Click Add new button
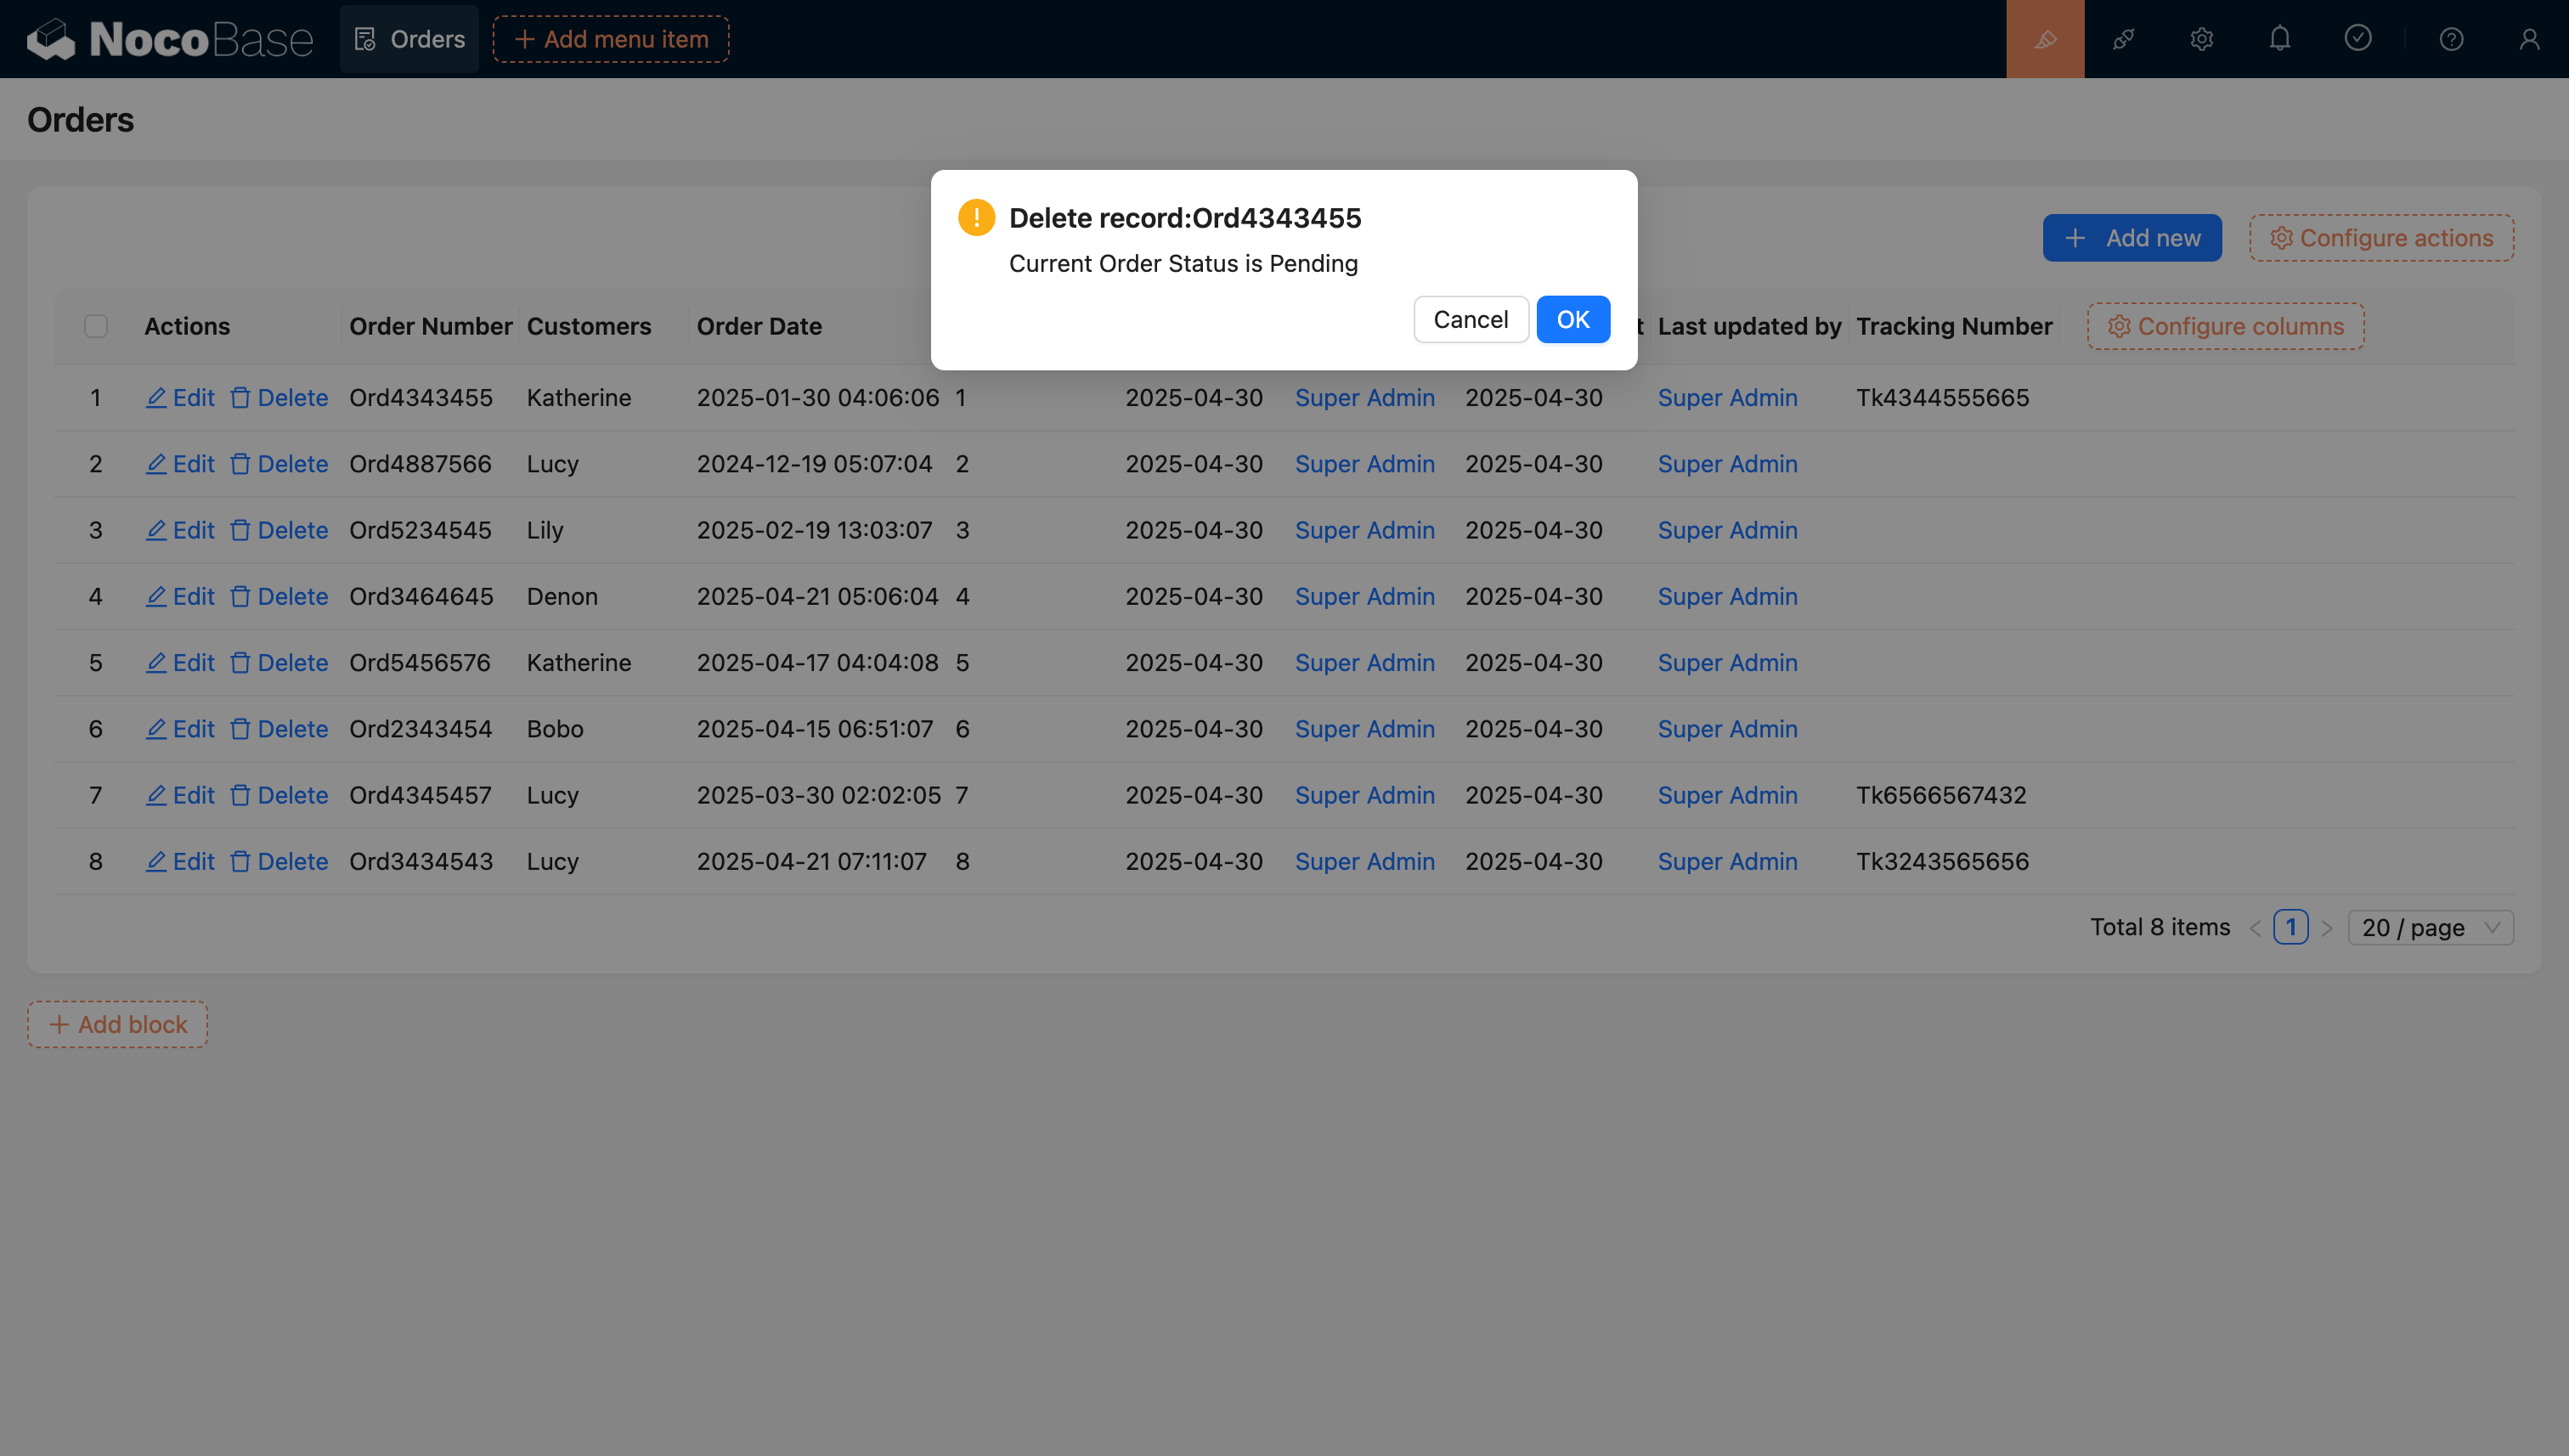This screenshot has width=2569, height=1456. [2132, 238]
